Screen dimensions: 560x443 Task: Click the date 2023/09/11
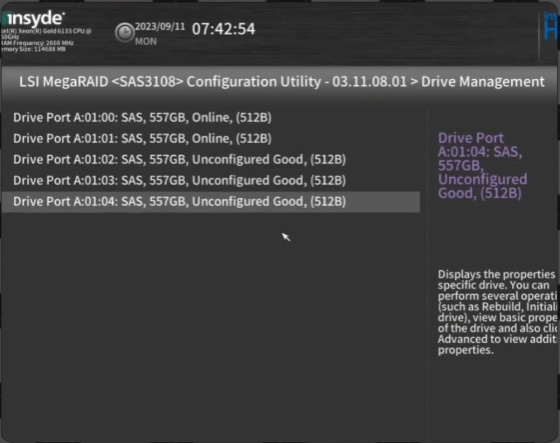(160, 27)
